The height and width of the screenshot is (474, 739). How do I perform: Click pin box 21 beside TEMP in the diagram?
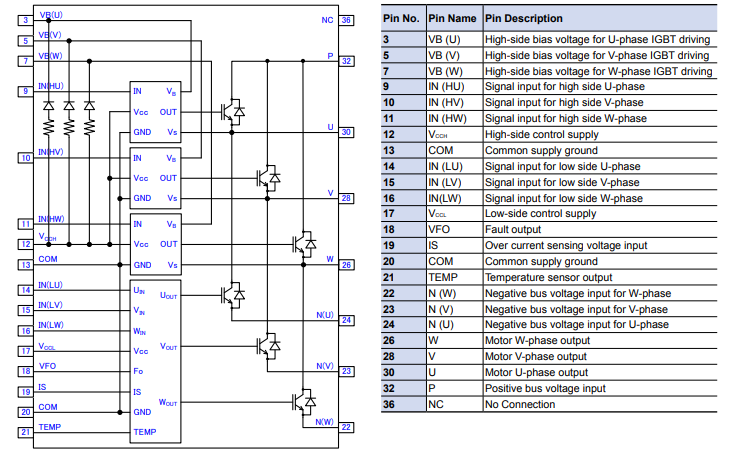pyautogui.click(x=25, y=432)
